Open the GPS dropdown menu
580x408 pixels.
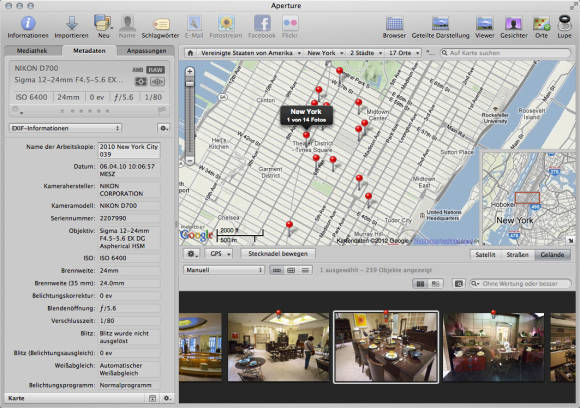[220, 254]
